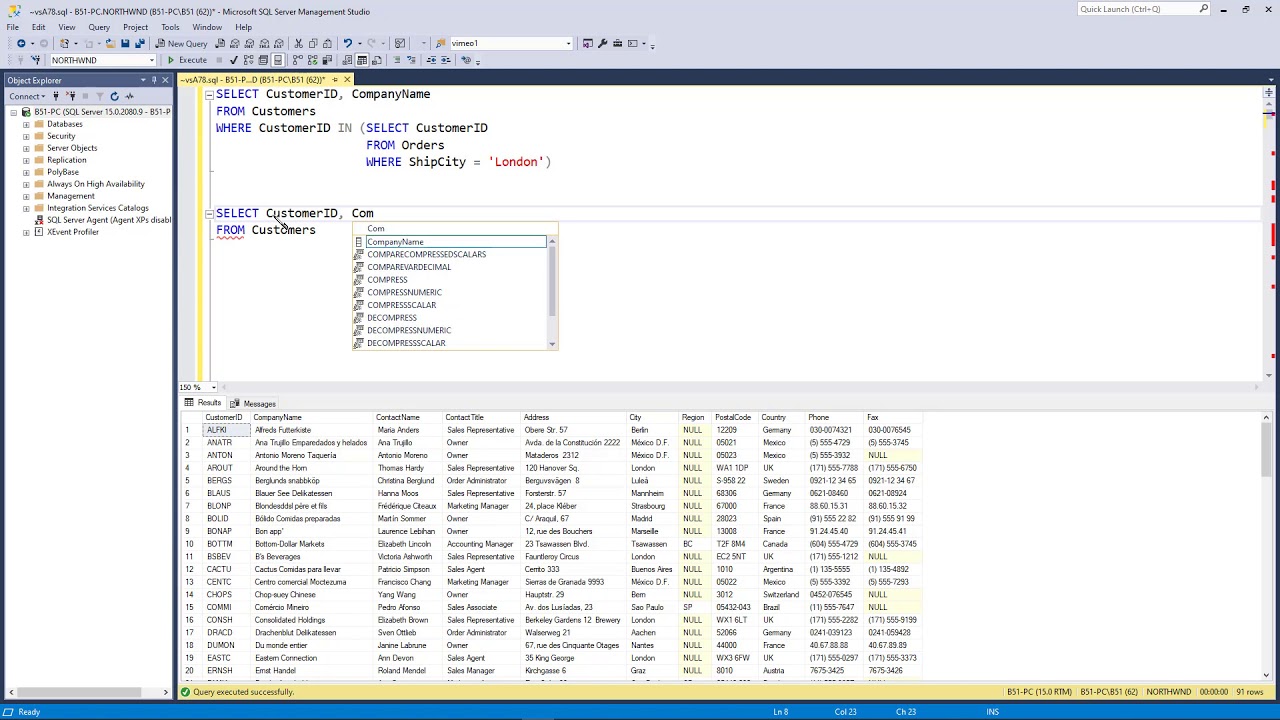The image size is (1280, 720).
Task: Click the Open File folder icon
Action: pyautogui.click(x=110, y=44)
